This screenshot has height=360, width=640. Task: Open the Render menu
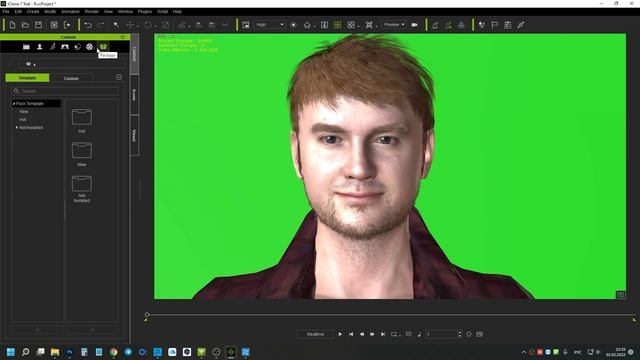coord(91,11)
